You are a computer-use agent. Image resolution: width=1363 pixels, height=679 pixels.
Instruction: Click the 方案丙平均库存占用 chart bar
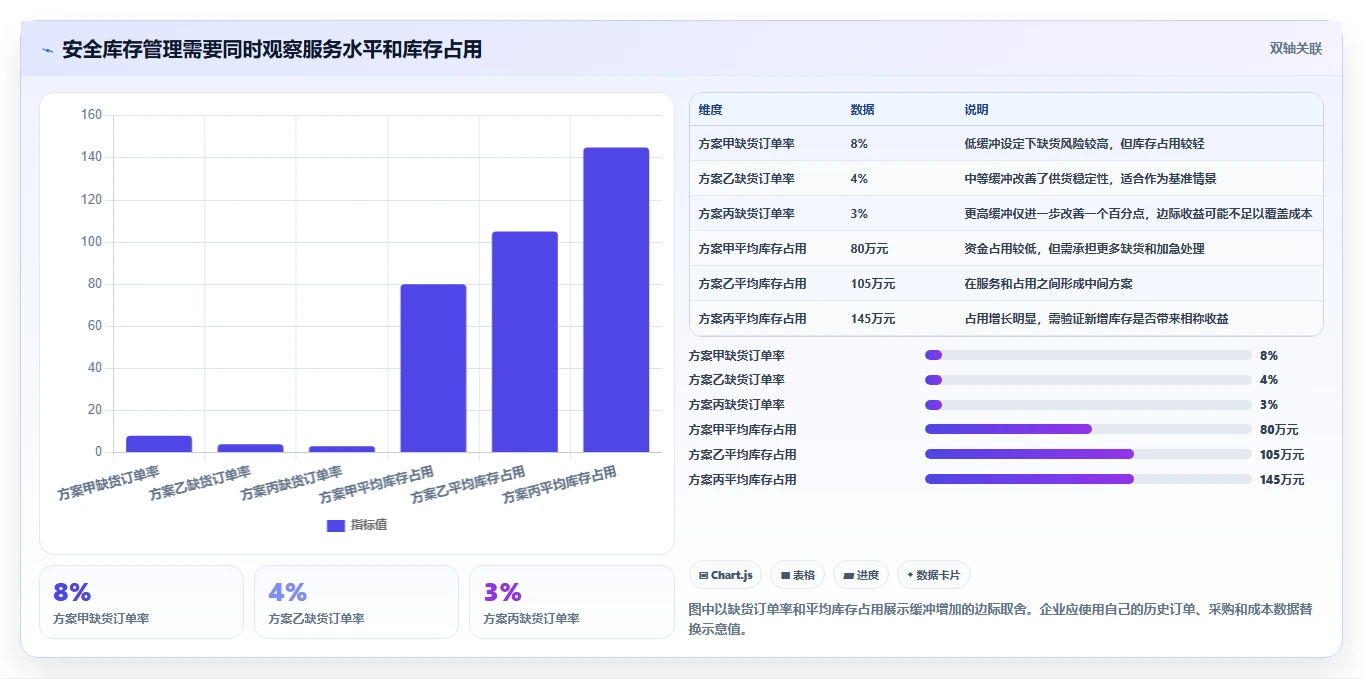click(616, 300)
